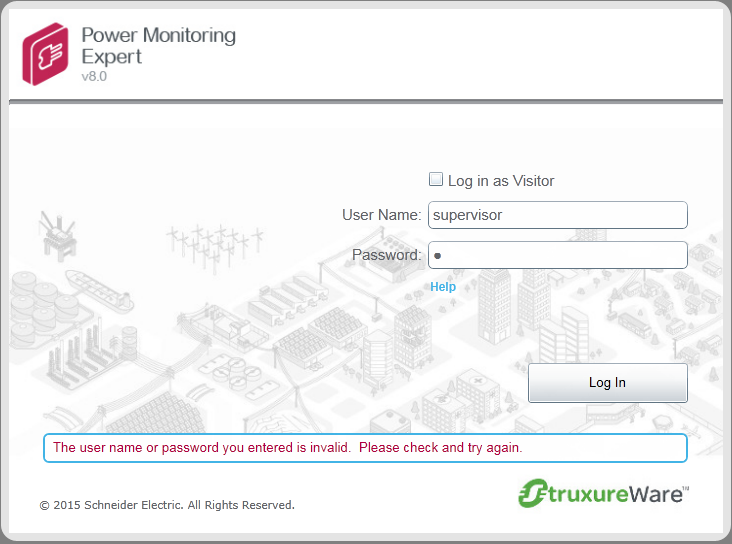Image resolution: width=732 pixels, height=544 pixels.
Task: Click the User Name: label
Action: click(381, 215)
